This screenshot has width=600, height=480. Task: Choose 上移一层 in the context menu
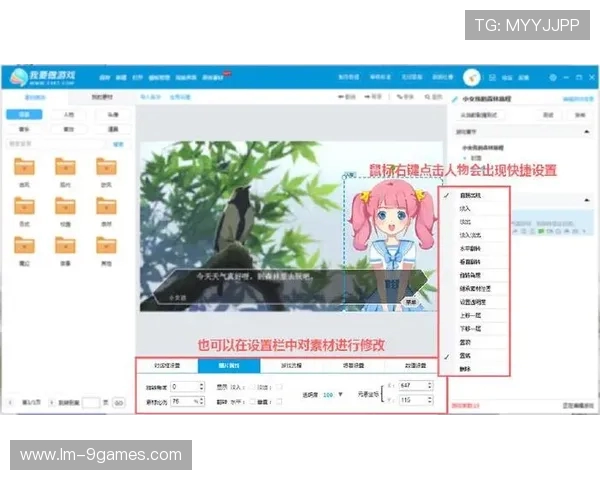click(x=474, y=315)
